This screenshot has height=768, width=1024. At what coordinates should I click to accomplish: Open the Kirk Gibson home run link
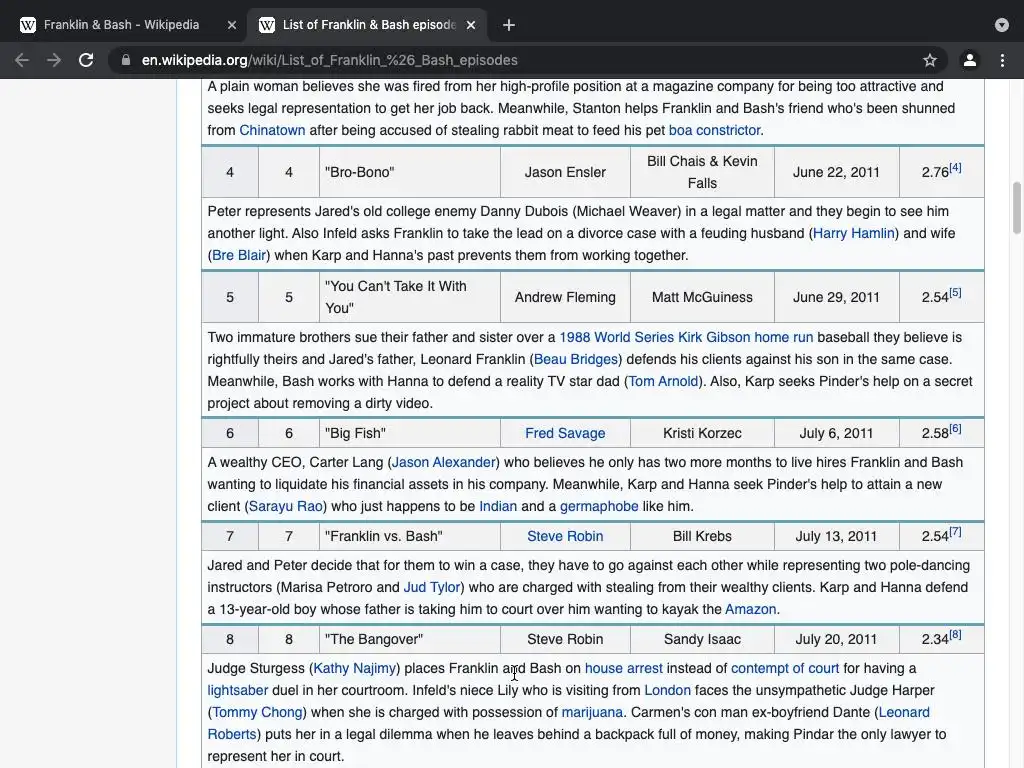click(x=746, y=337)
